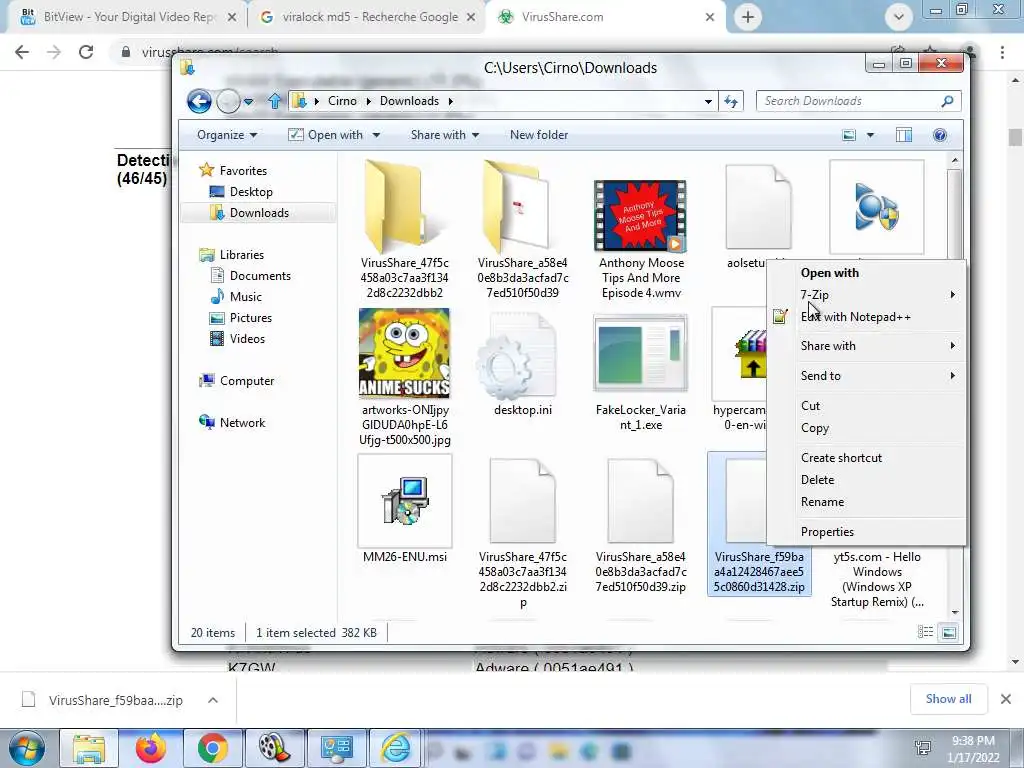Select the SpongeBob artworks jpg thumbnail
Image resolution: width=1024 pixels, height=768 pixels.
tap(404, 353)
